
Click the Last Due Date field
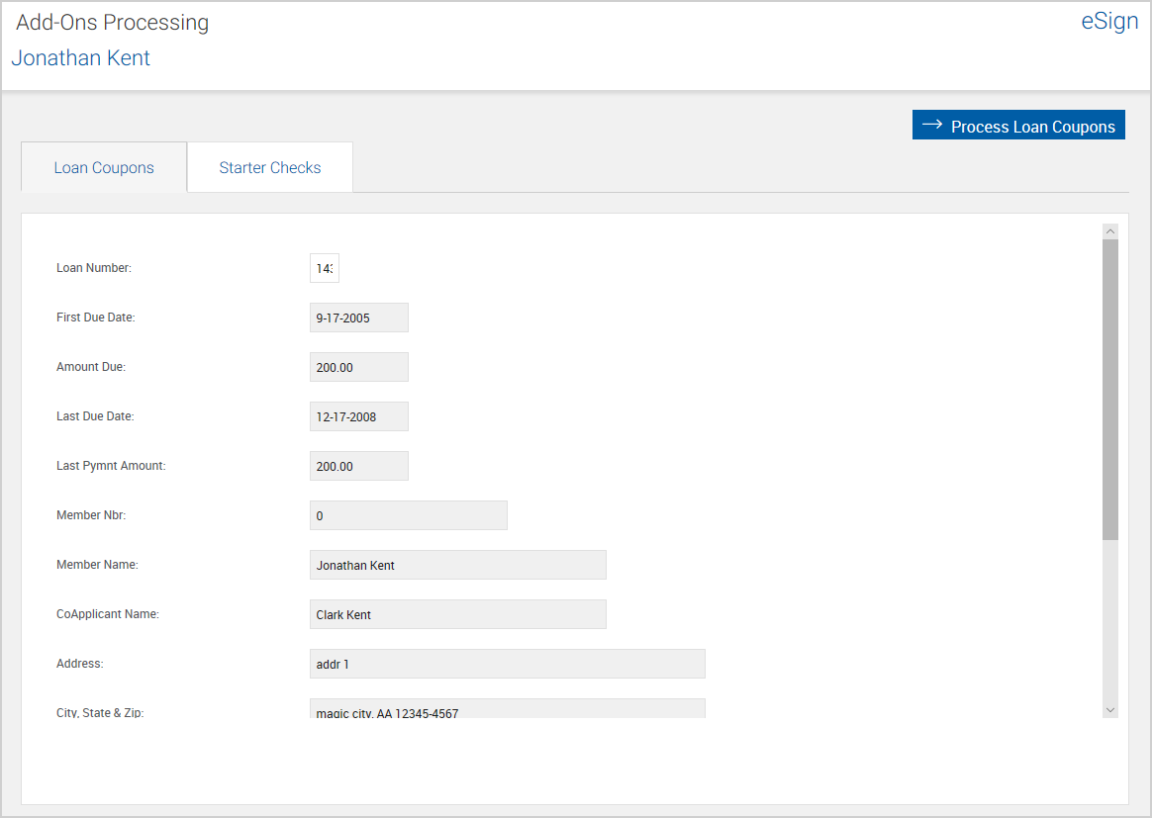(x=359, y=416)
